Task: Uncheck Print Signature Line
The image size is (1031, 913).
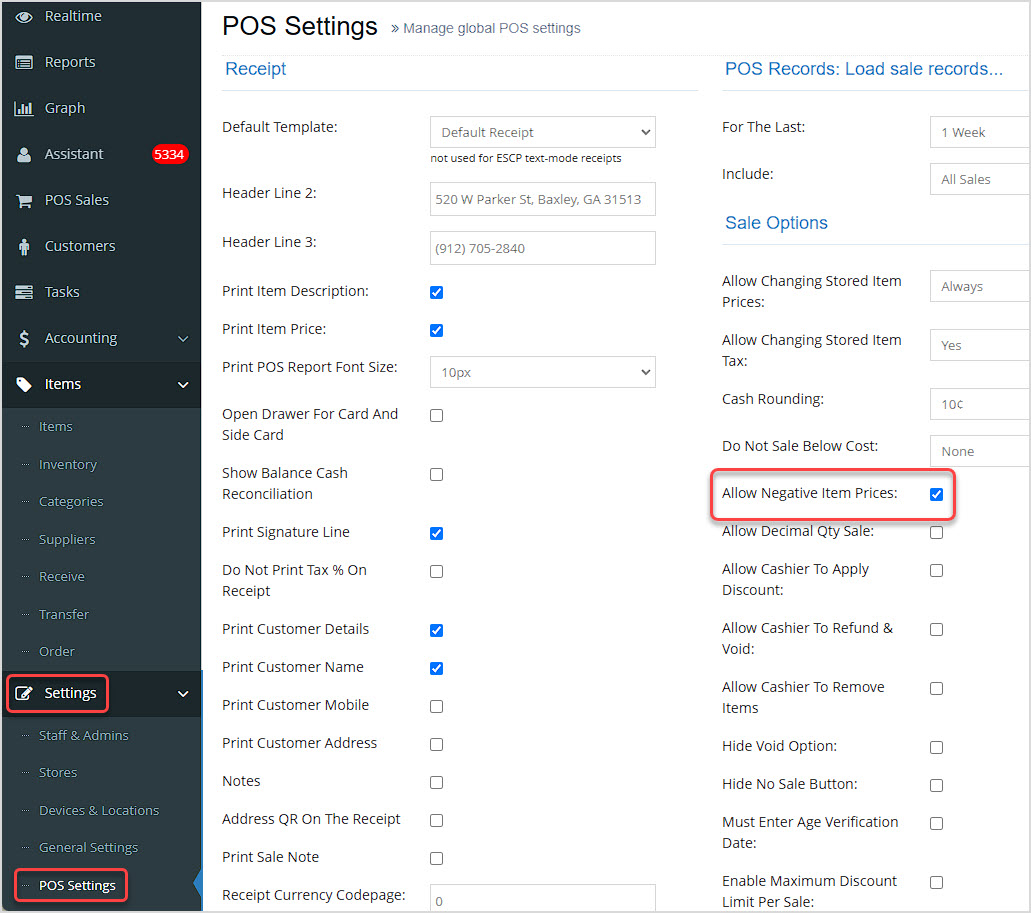Action: click(x=436, y=533)
